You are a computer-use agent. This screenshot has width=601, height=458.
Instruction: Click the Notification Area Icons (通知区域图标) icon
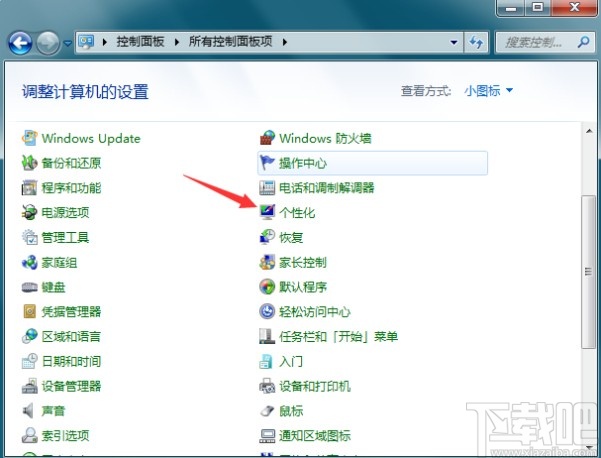(x=267, y=435)
